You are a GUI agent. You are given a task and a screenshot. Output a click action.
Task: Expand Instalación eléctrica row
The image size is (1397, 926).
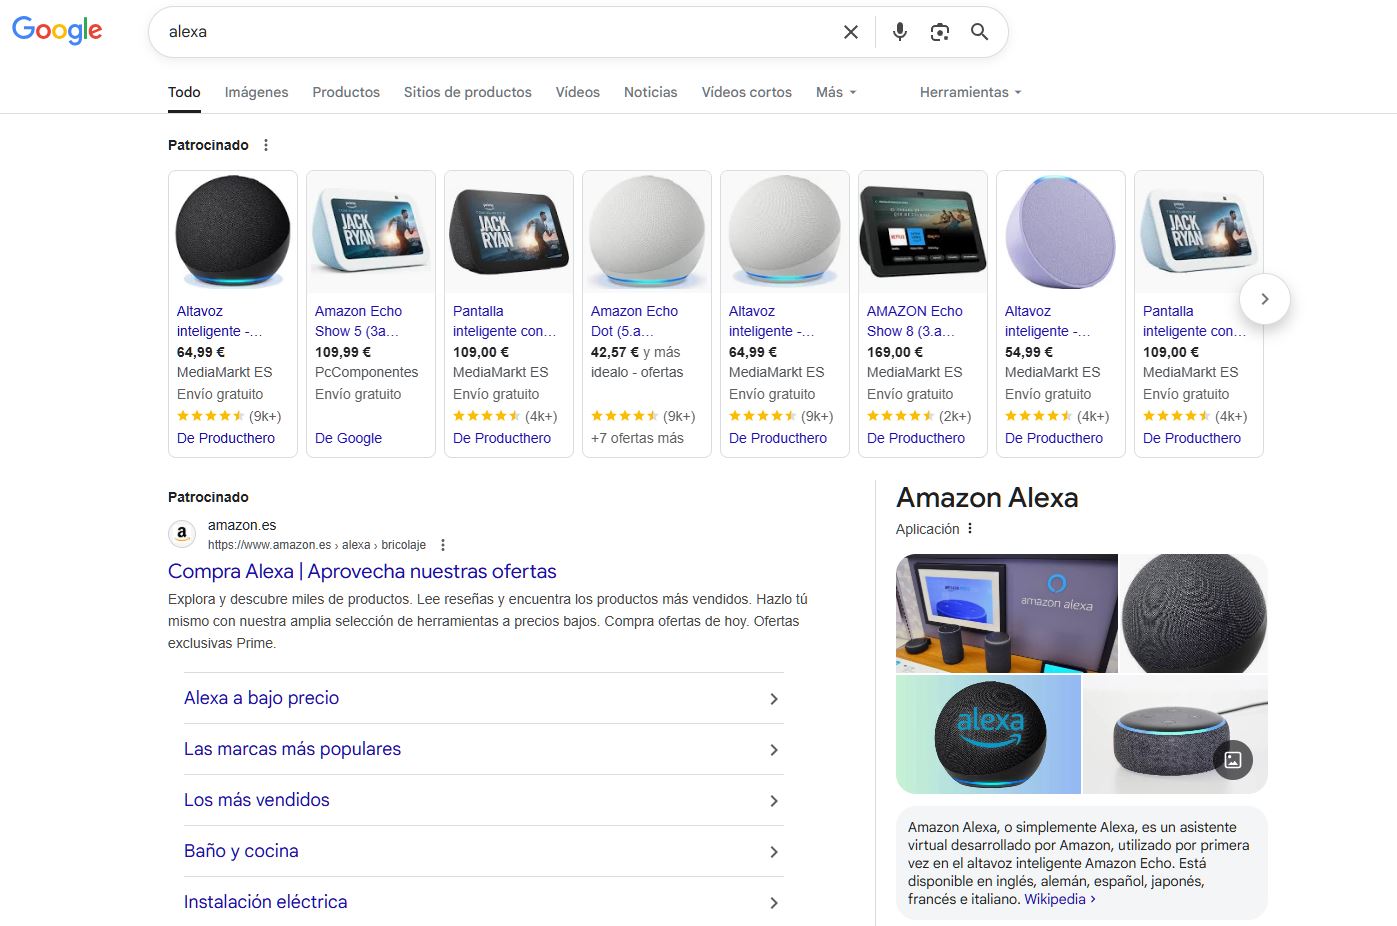click(x=484, y=902)
